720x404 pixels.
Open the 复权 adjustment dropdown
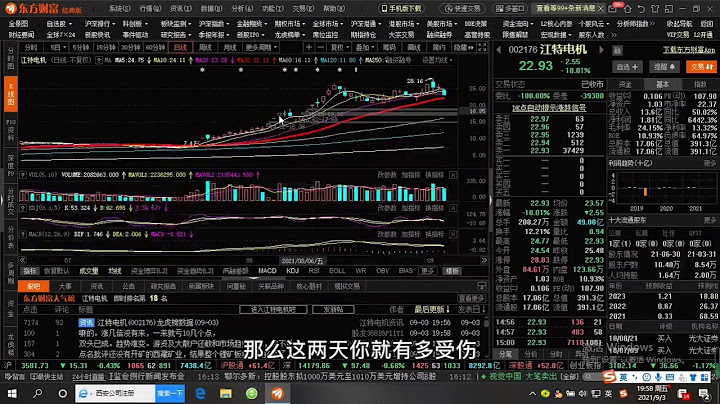(x=339, y=47)
